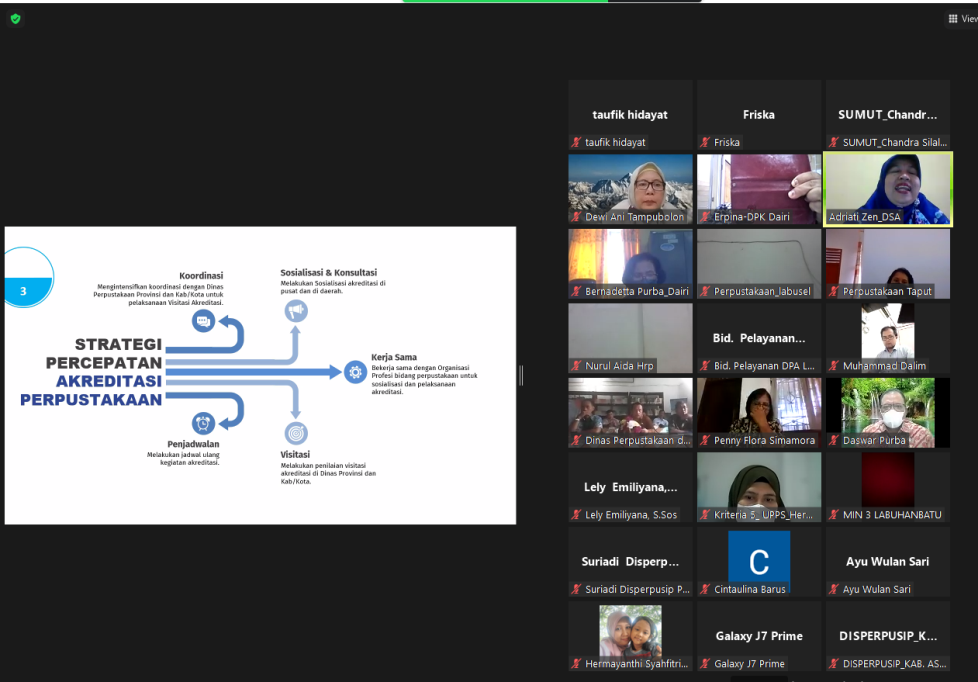Select the Galaxy J7 Prime participant tile
Image resolution: width=978 pixels, height=682 pixels.
(758, 636)
